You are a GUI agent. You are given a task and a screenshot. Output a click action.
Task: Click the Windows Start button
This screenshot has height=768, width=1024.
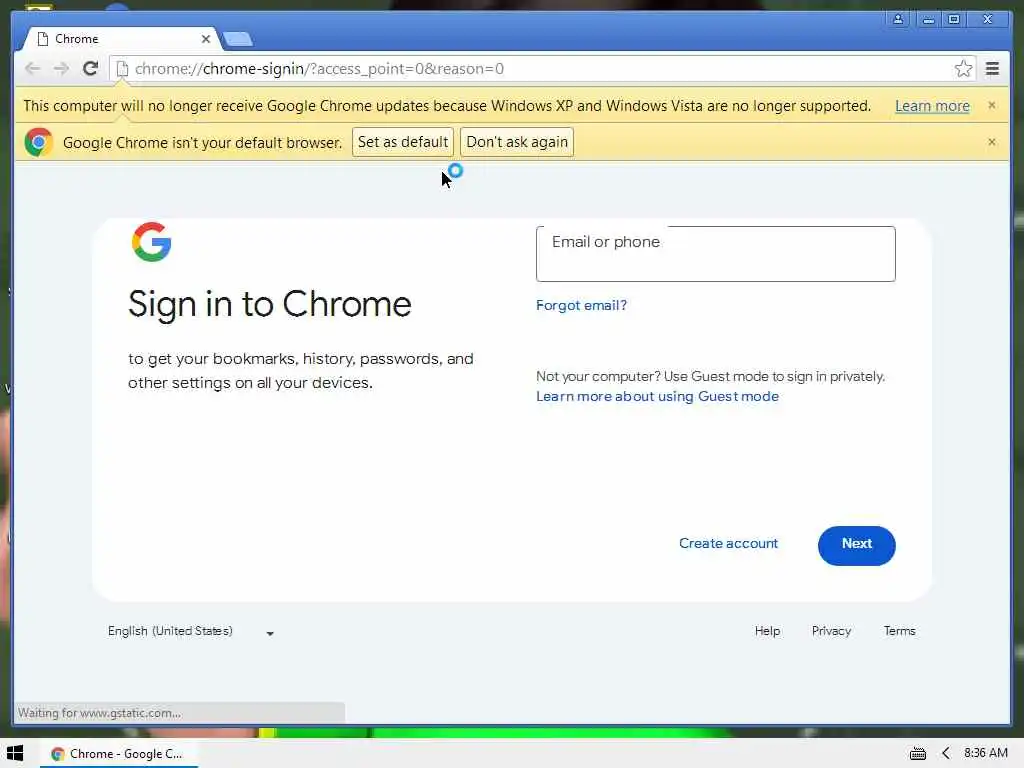(15, 754)
